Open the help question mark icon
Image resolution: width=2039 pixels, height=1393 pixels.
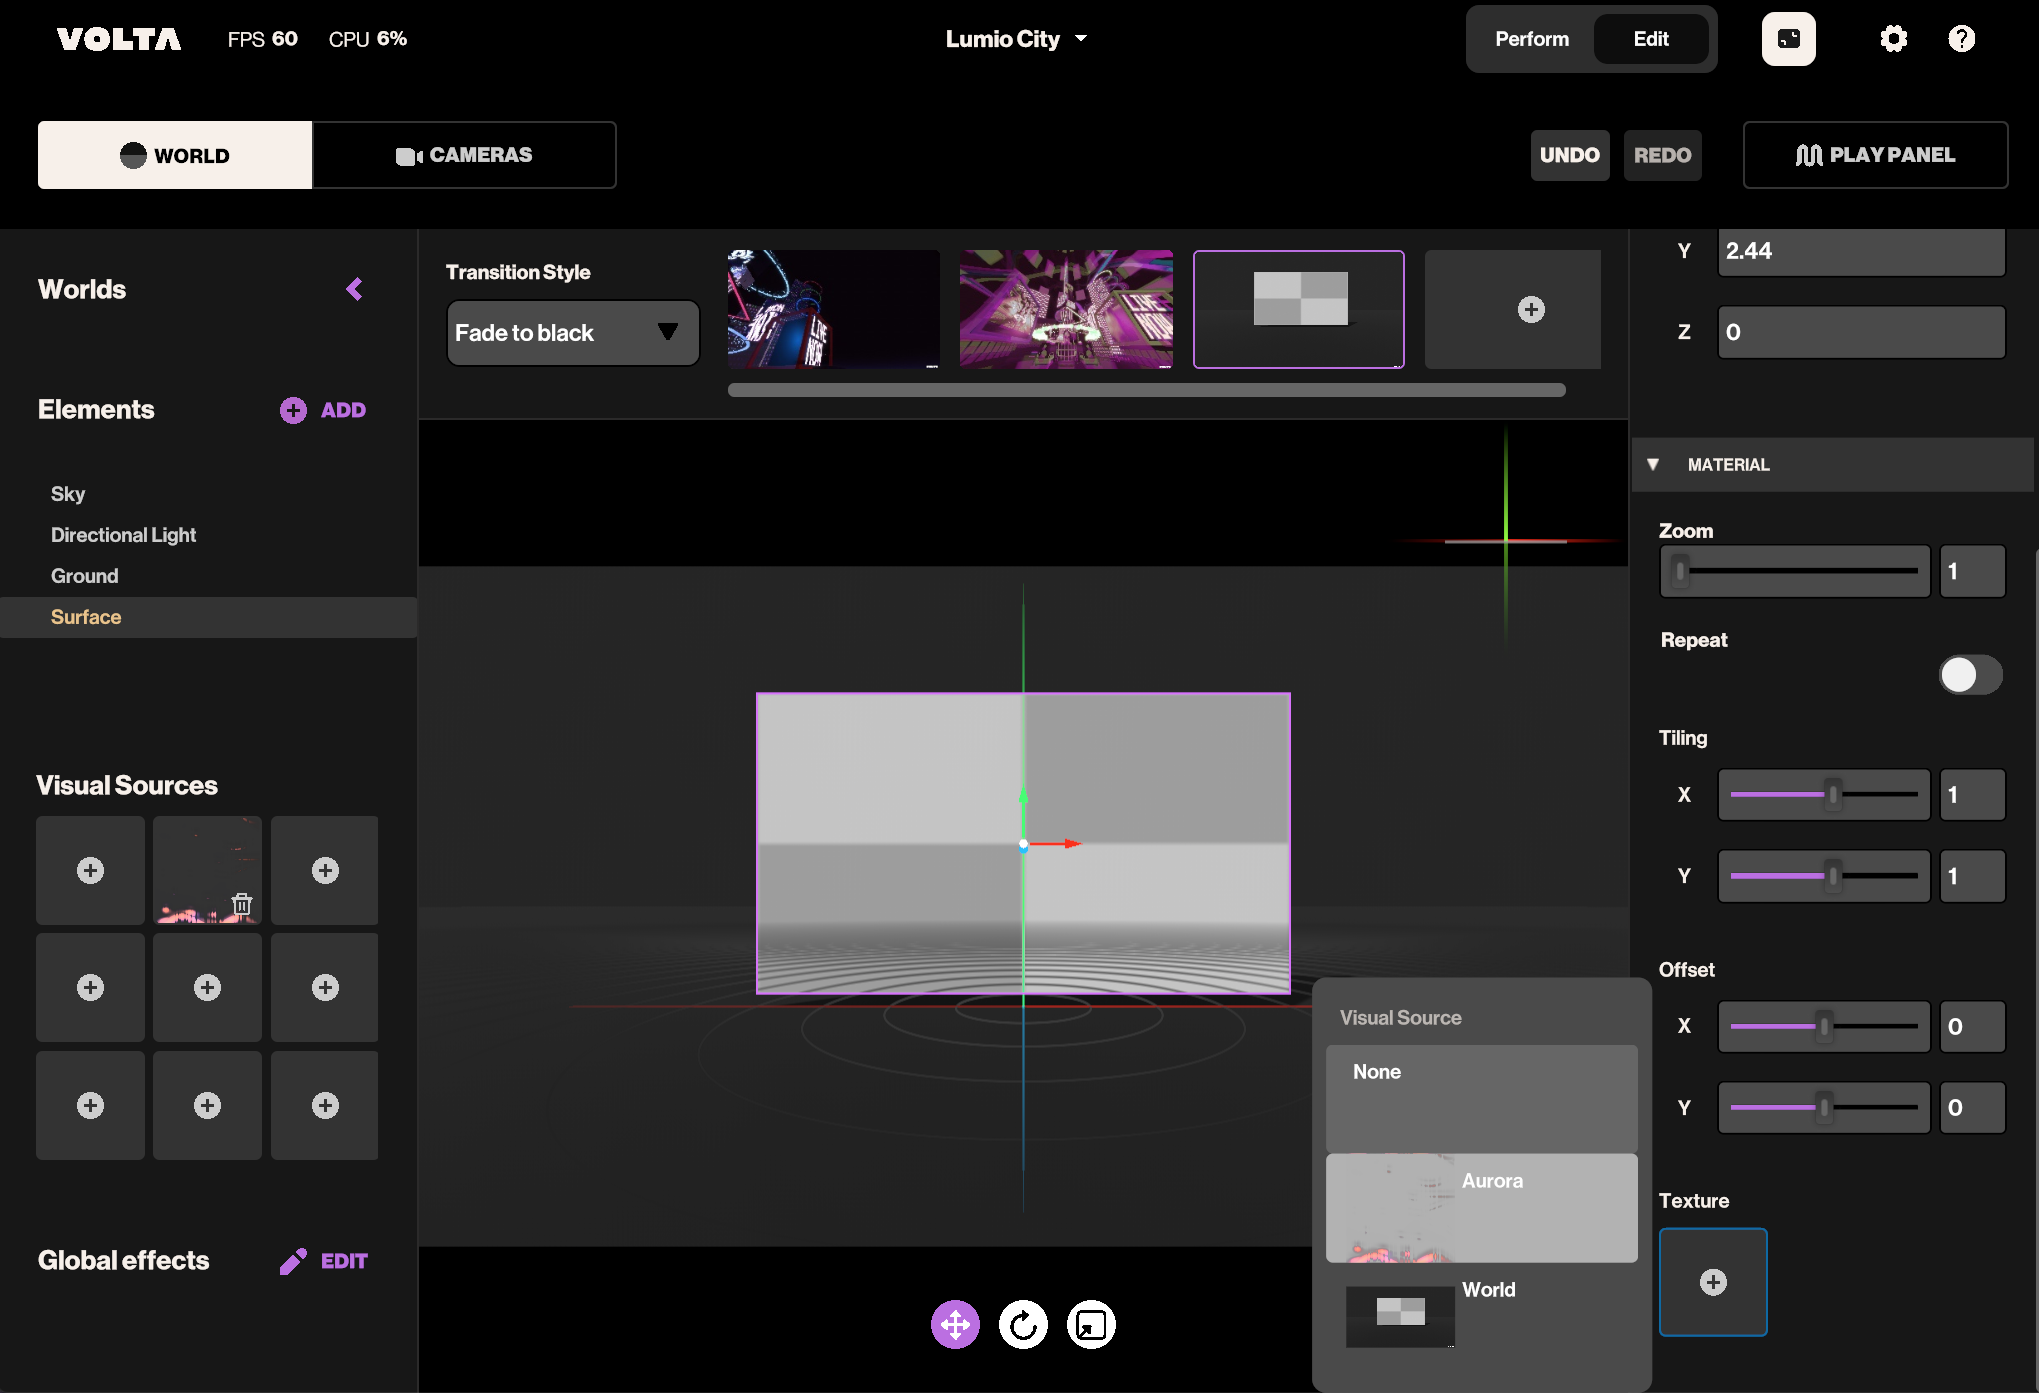pyautogui.click(x=1961, y=39)
